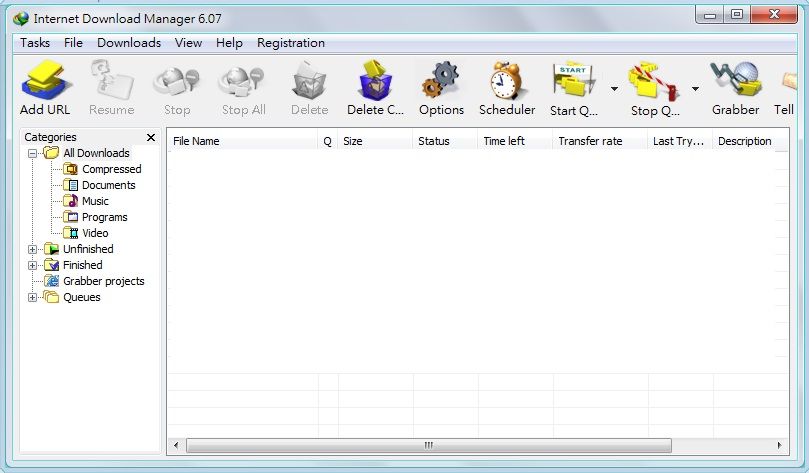
Task: Select the Compressed category label
Action: tap(111, 169)
